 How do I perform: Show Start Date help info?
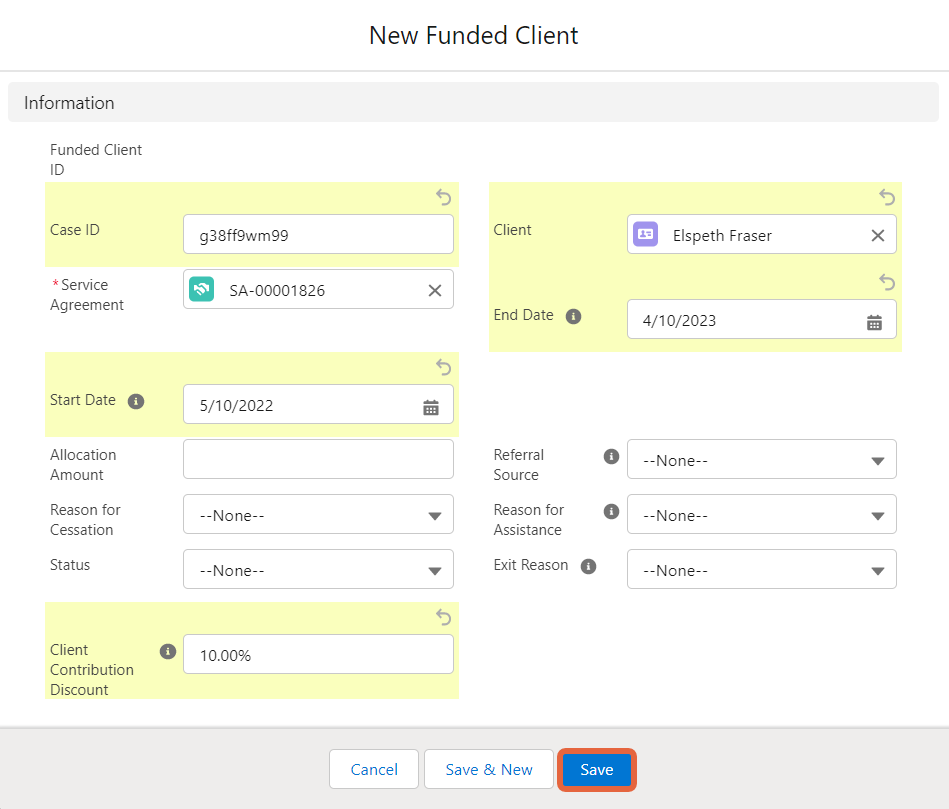136,401
